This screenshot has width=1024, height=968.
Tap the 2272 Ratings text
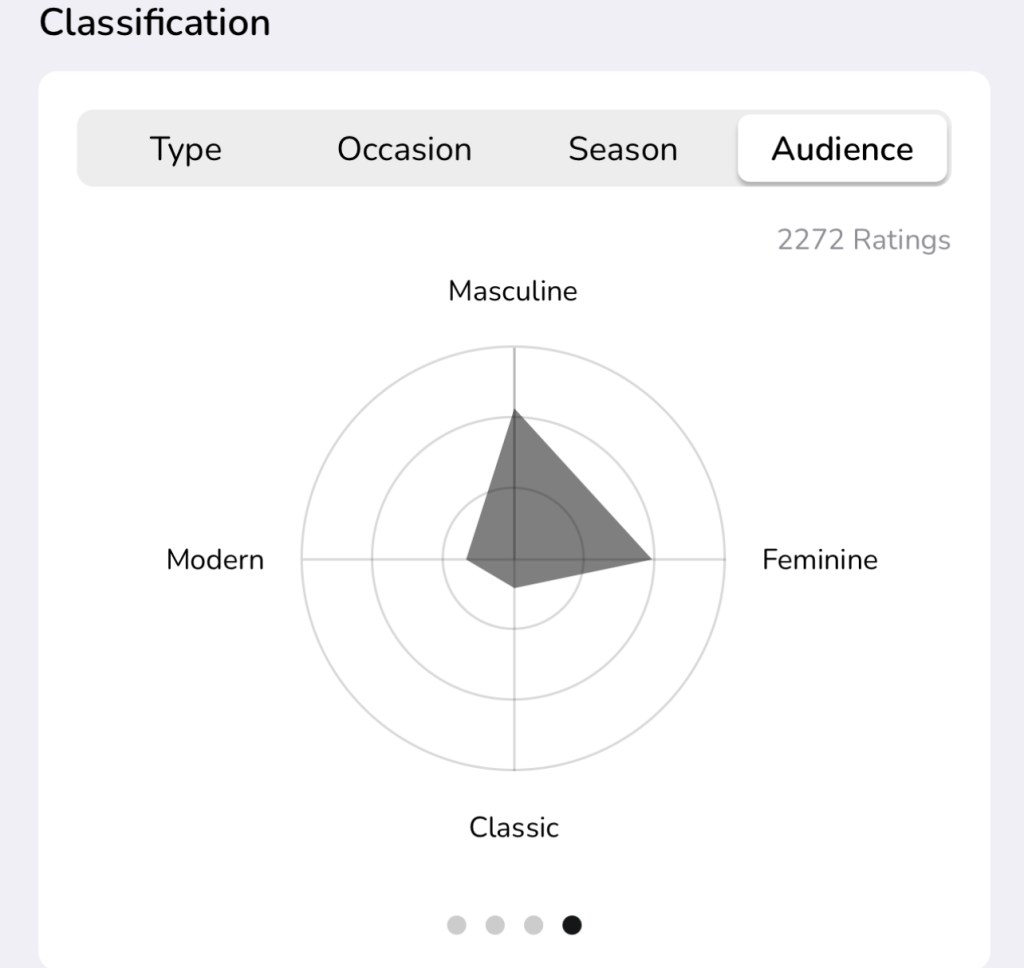[863, 240]
